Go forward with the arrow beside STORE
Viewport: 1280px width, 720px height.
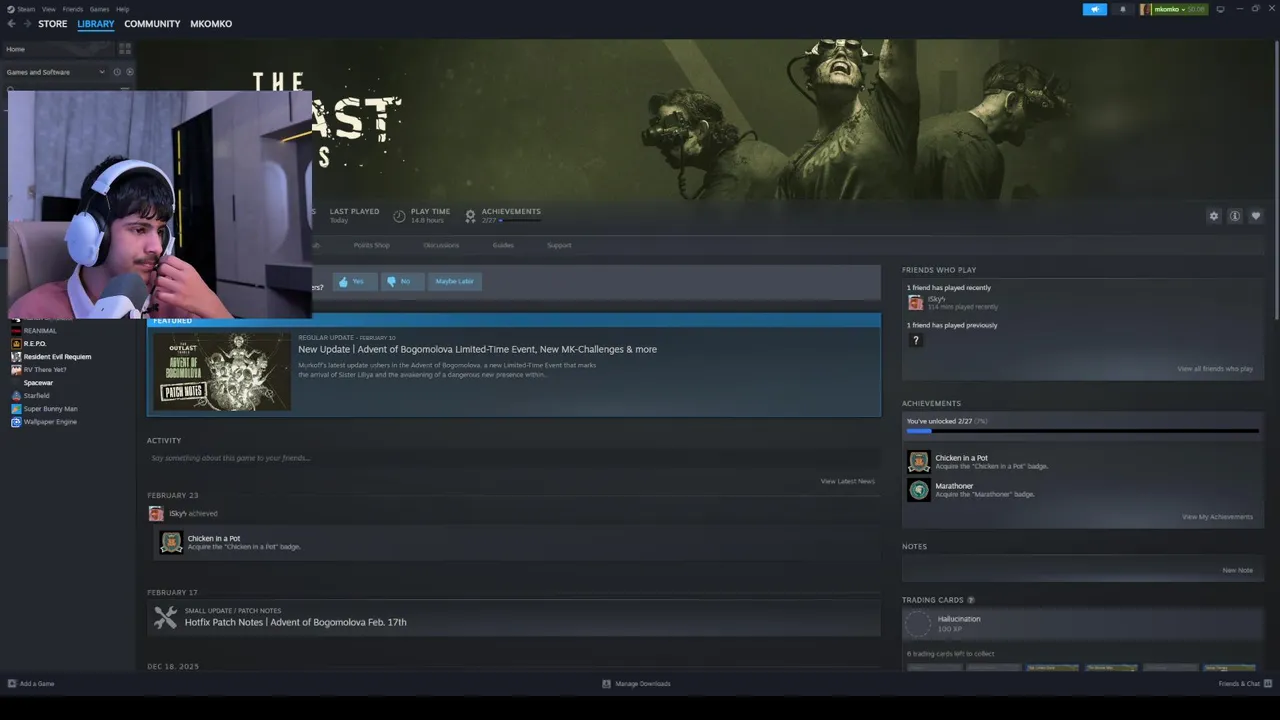(x=26, y=24)
